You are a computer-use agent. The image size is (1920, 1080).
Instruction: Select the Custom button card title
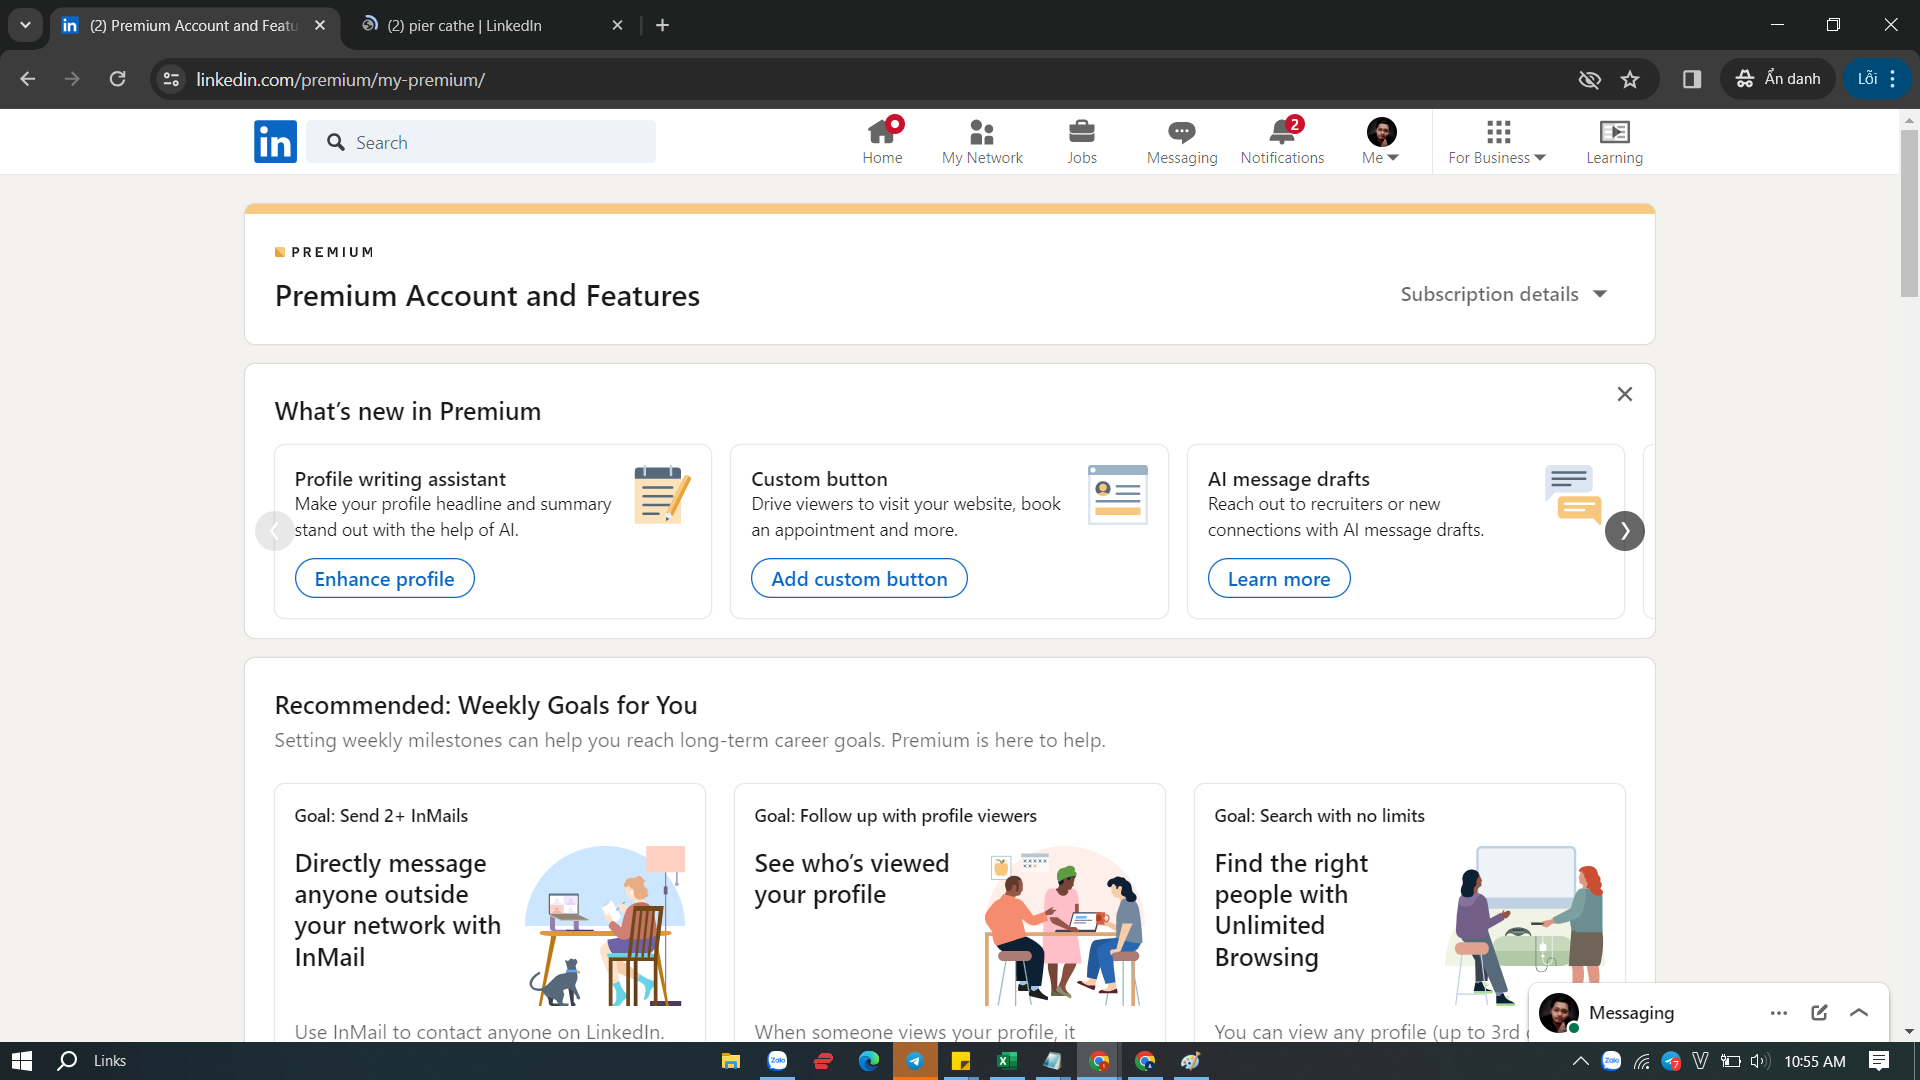pos(819,479)
